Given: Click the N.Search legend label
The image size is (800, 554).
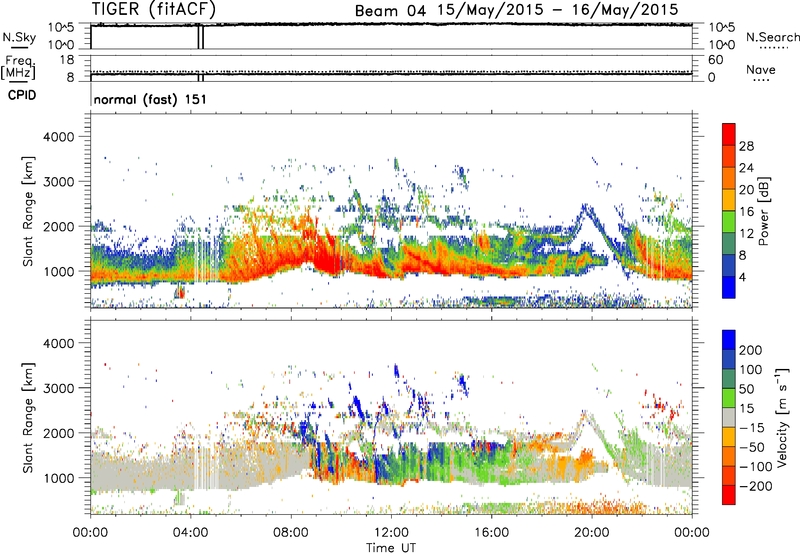Looking at the screenshot, I should pyautogui.click(x=772, y=37).
